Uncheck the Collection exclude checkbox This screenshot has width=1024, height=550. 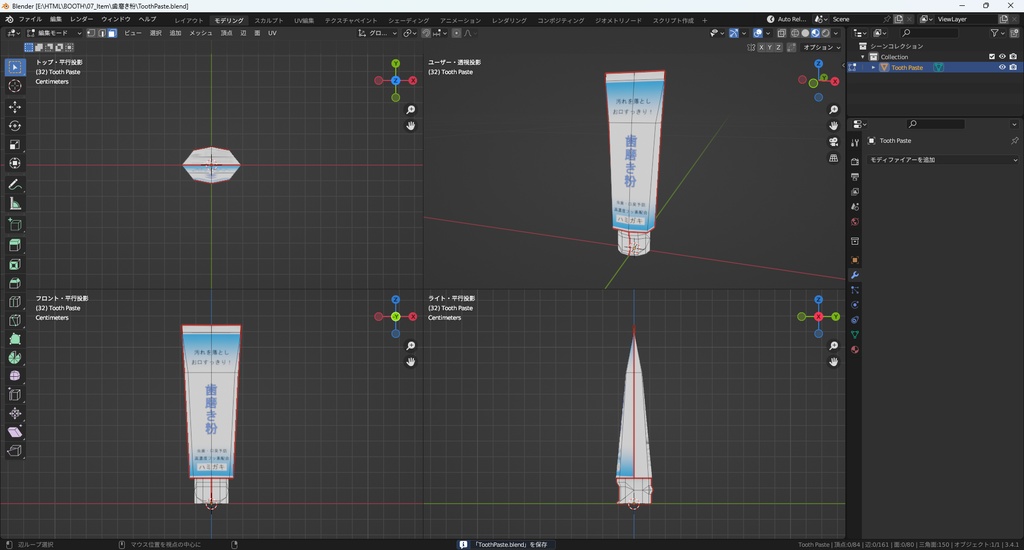pyautogui.click(x=992, y=57)
